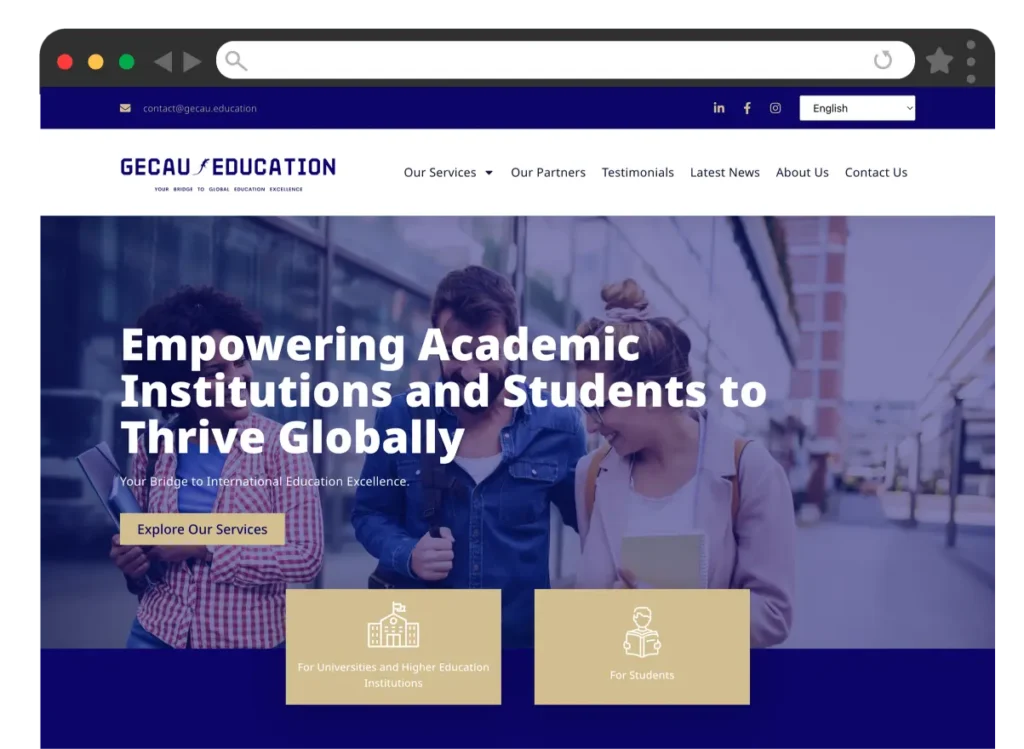The image size is (1024, 749).
Task: Open the Instagram social icon
Action: tap(775, 108)
